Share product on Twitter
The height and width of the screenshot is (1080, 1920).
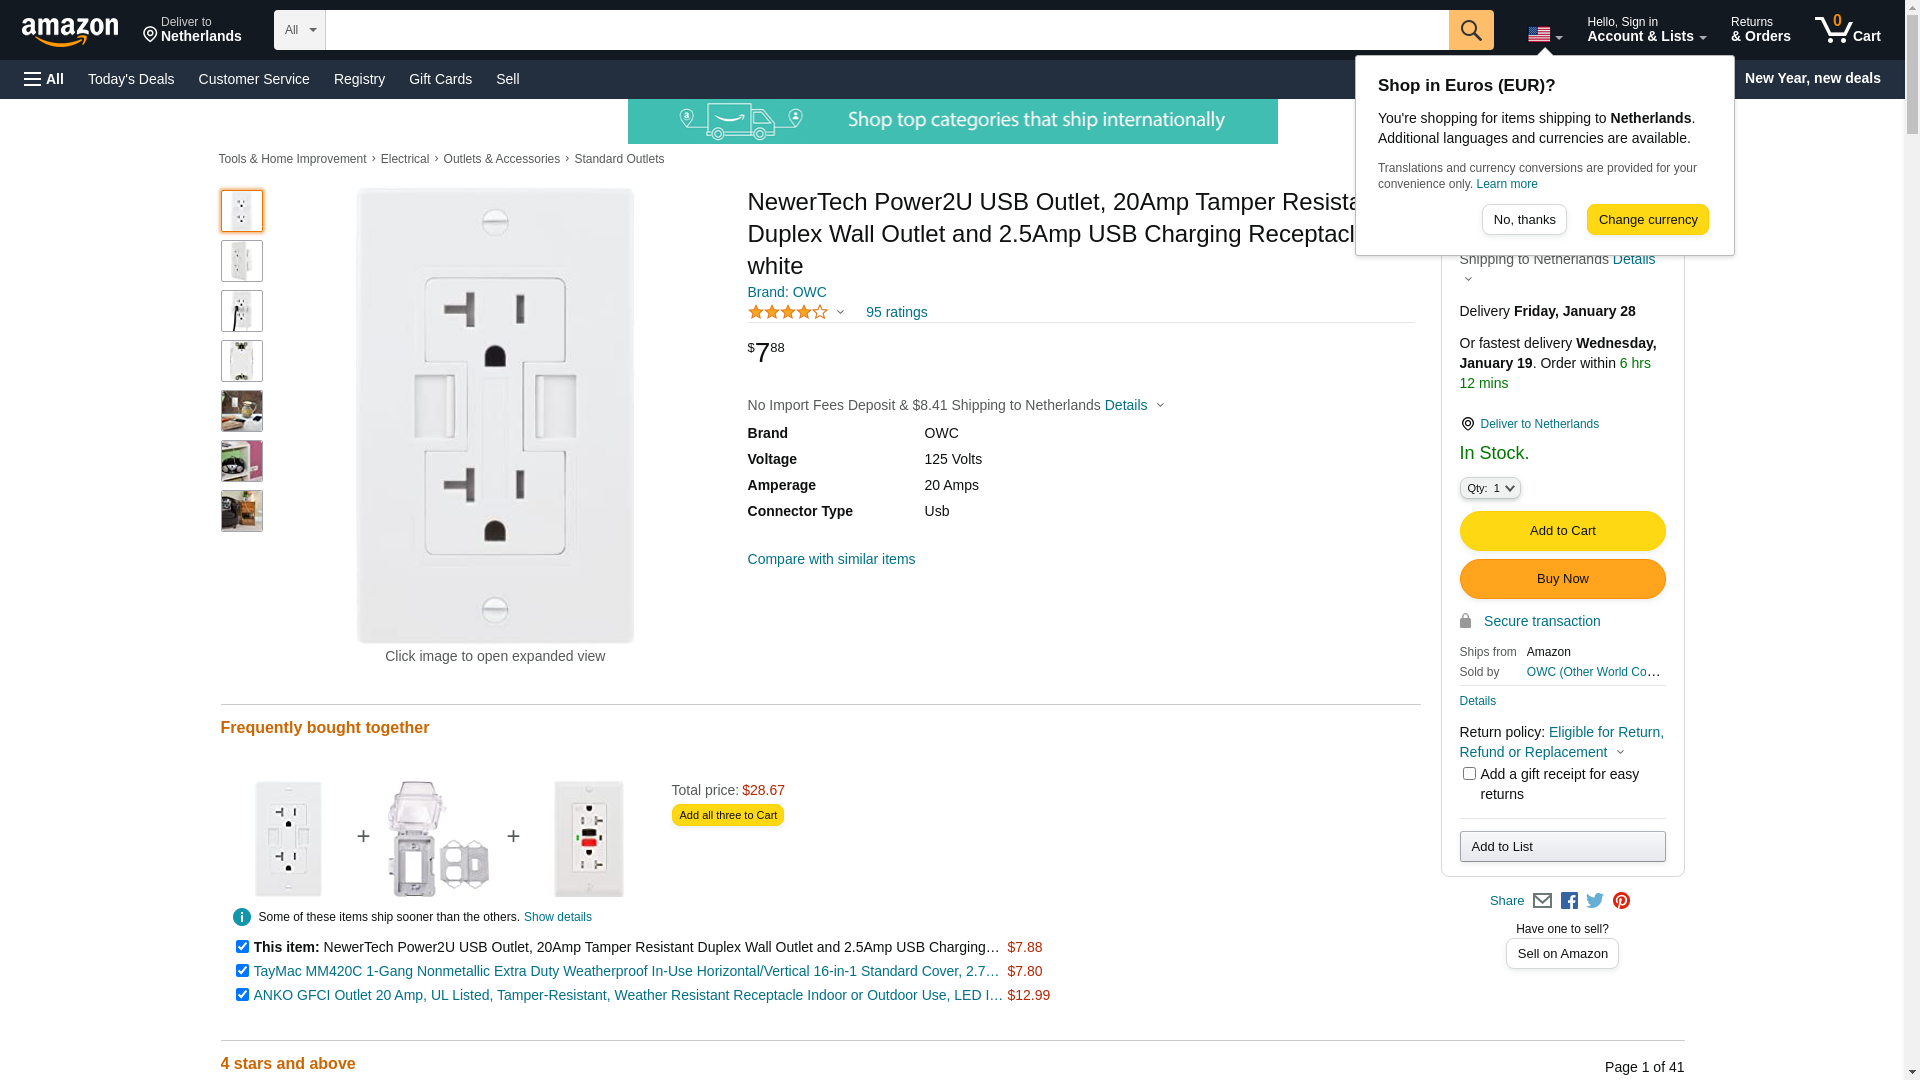[1595, 901]
